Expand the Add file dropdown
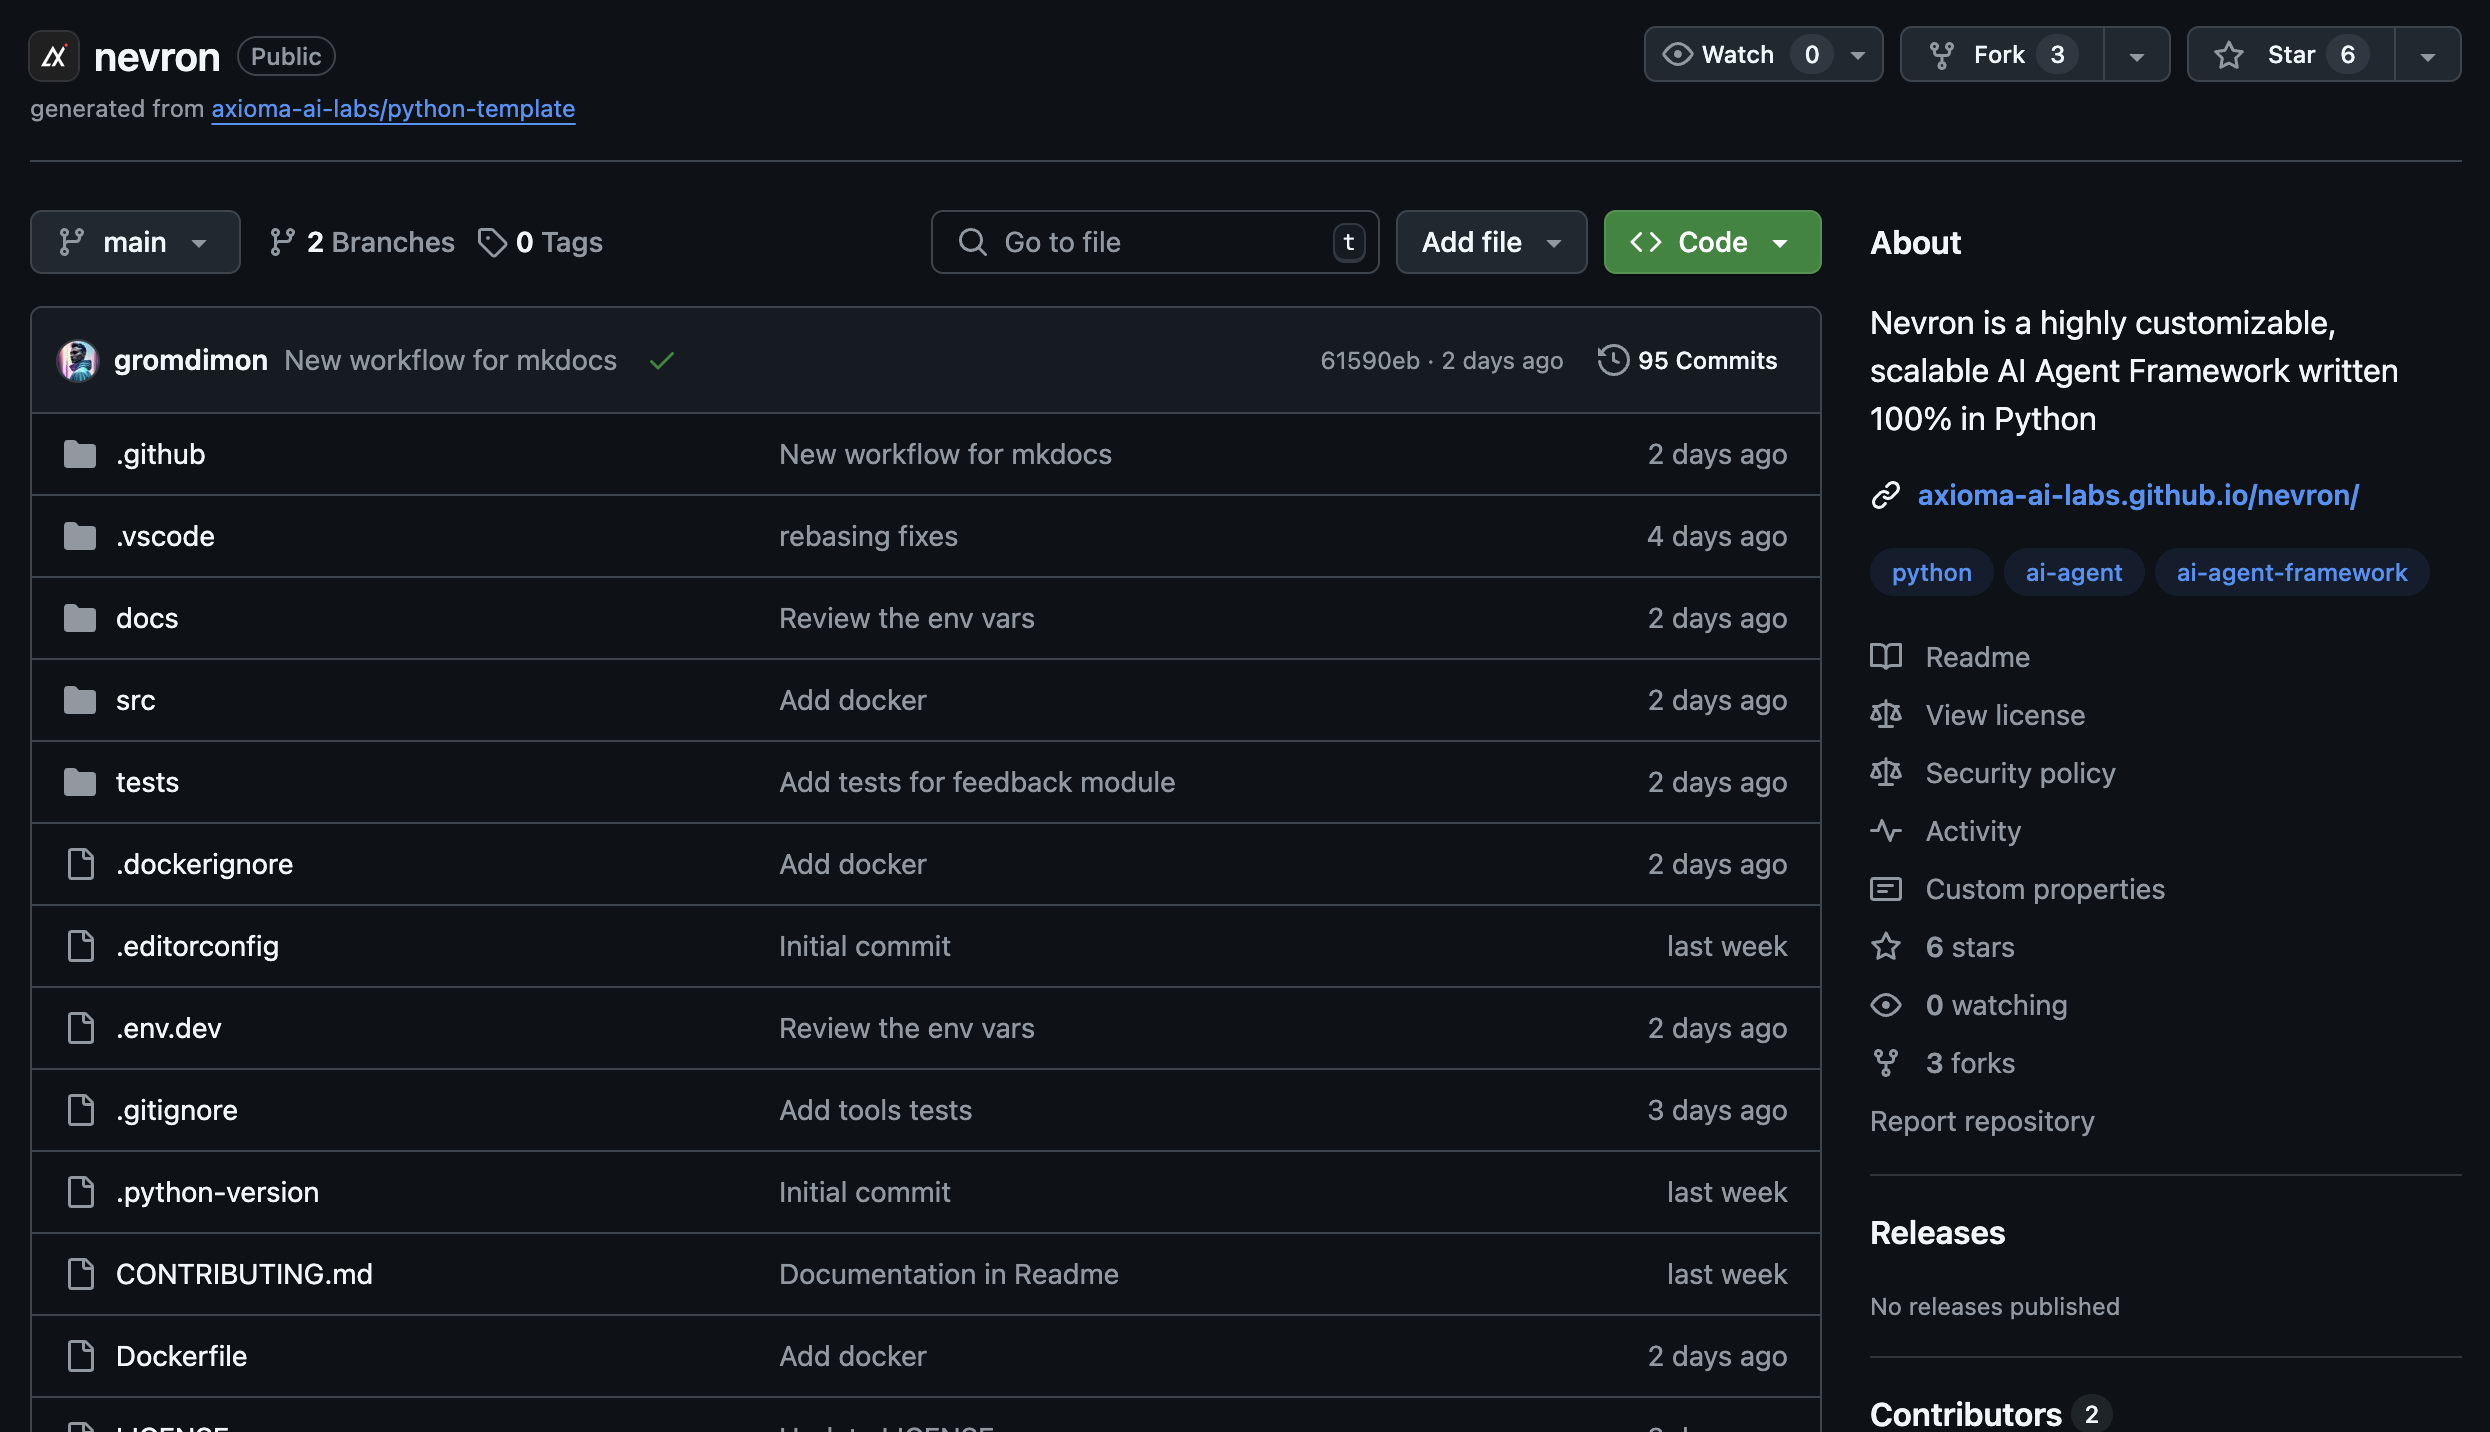2490x1432 pixels. 1491,242
